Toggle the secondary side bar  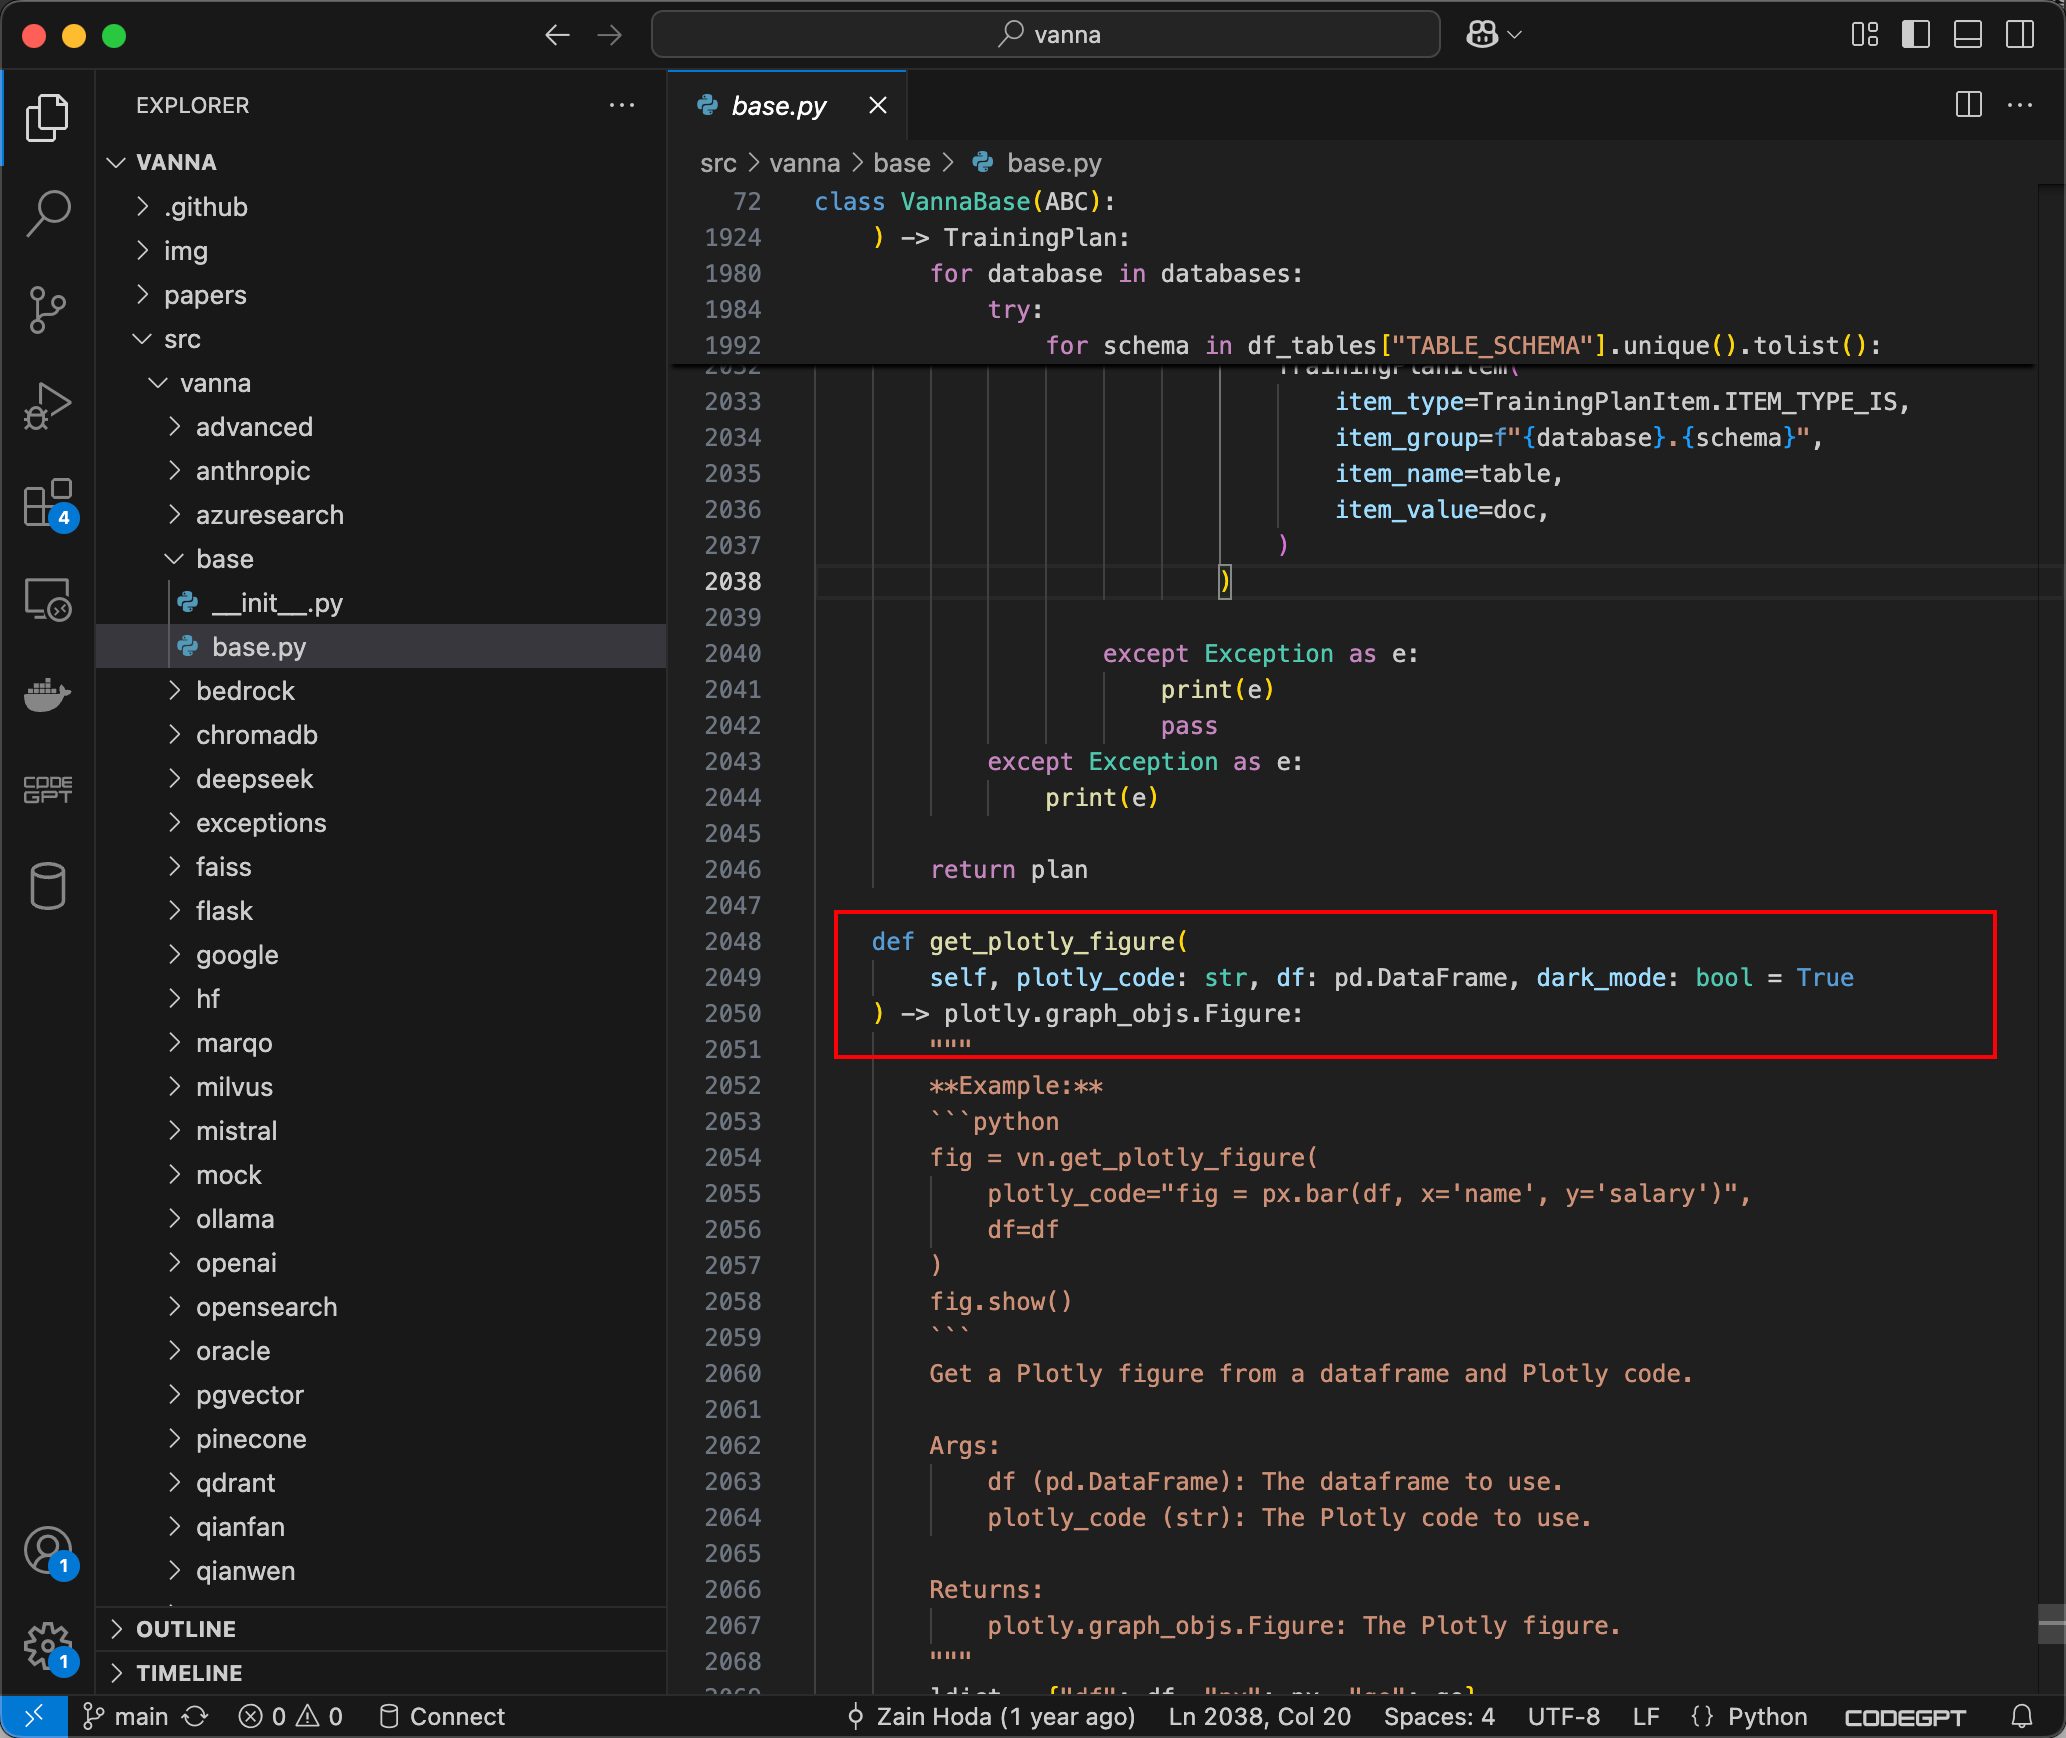pos(2019,35)
